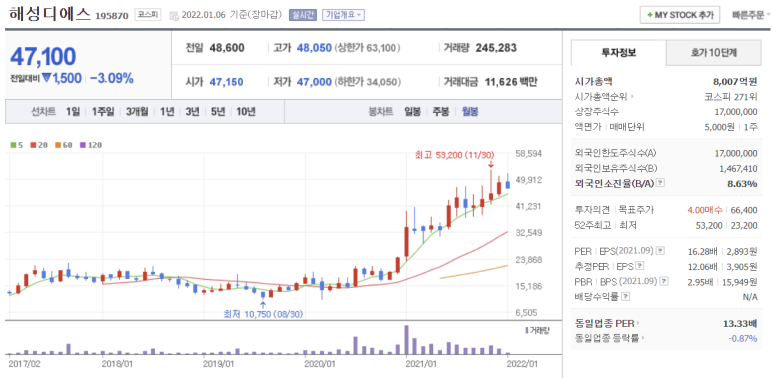The width and height of the screenshot is (773, 378).
Task: Click the green 5-day moving average legend square
Action: 13,145
